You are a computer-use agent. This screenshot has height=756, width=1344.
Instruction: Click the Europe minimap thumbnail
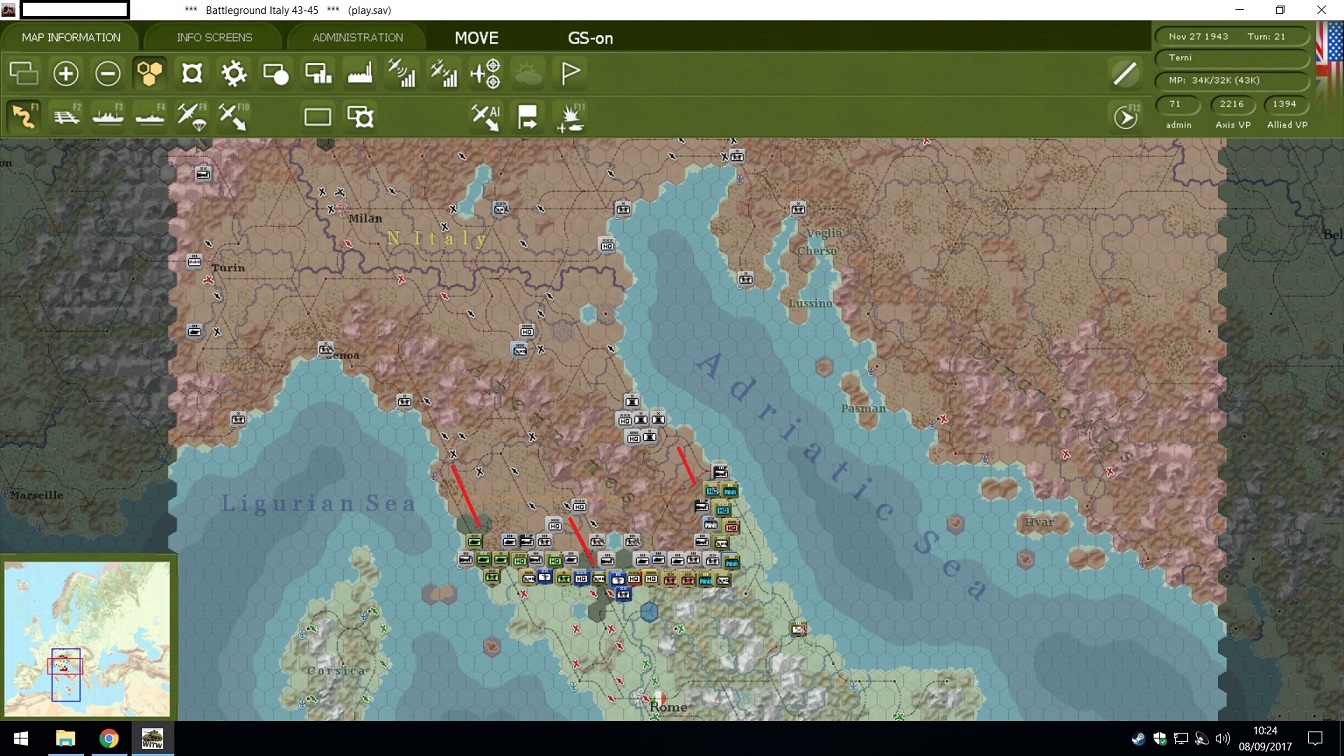(87, 638)
